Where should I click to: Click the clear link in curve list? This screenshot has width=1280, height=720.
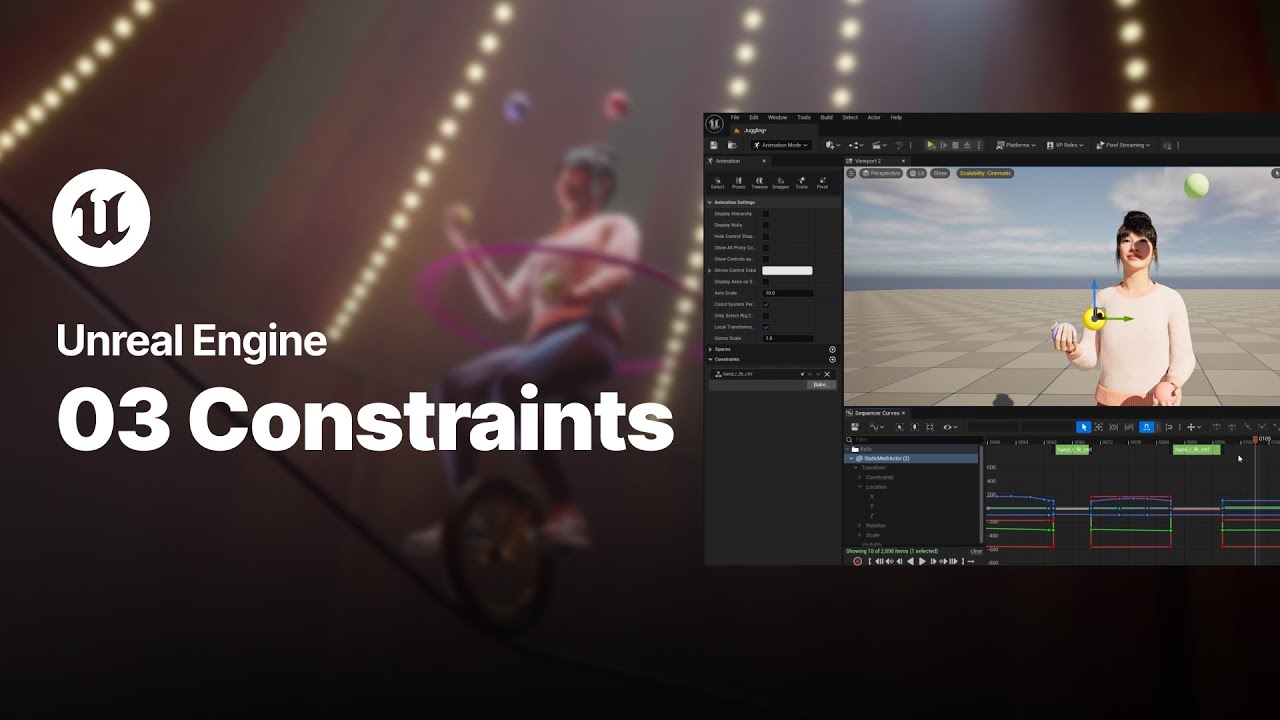coord(976,551)
